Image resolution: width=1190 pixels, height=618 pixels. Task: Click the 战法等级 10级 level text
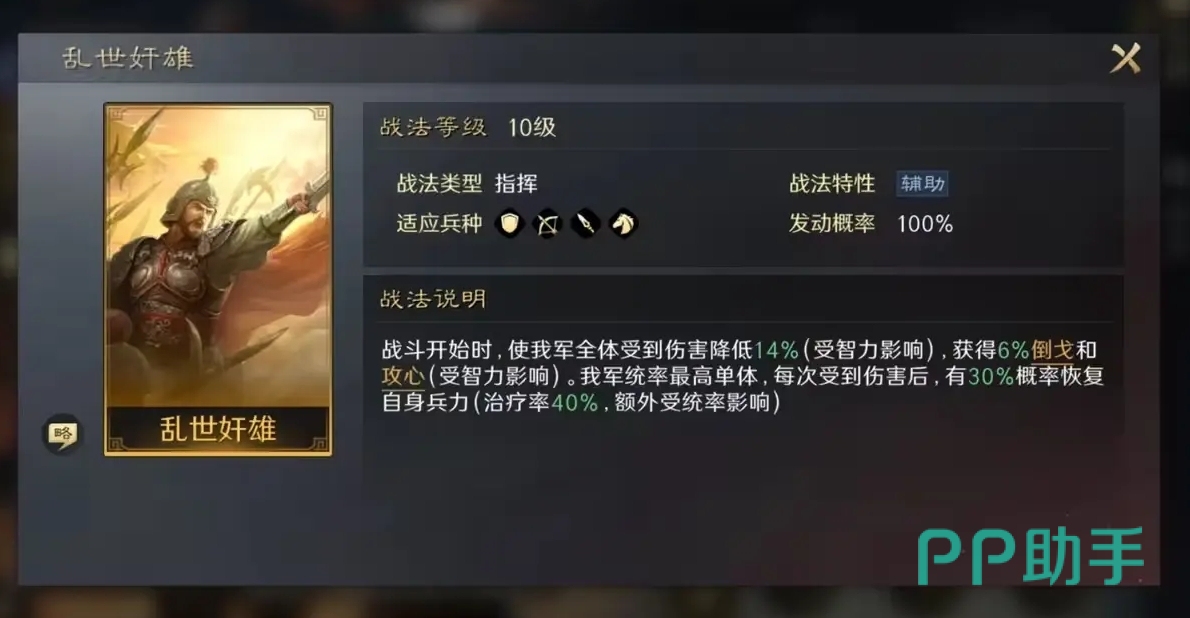coord(468,127)
